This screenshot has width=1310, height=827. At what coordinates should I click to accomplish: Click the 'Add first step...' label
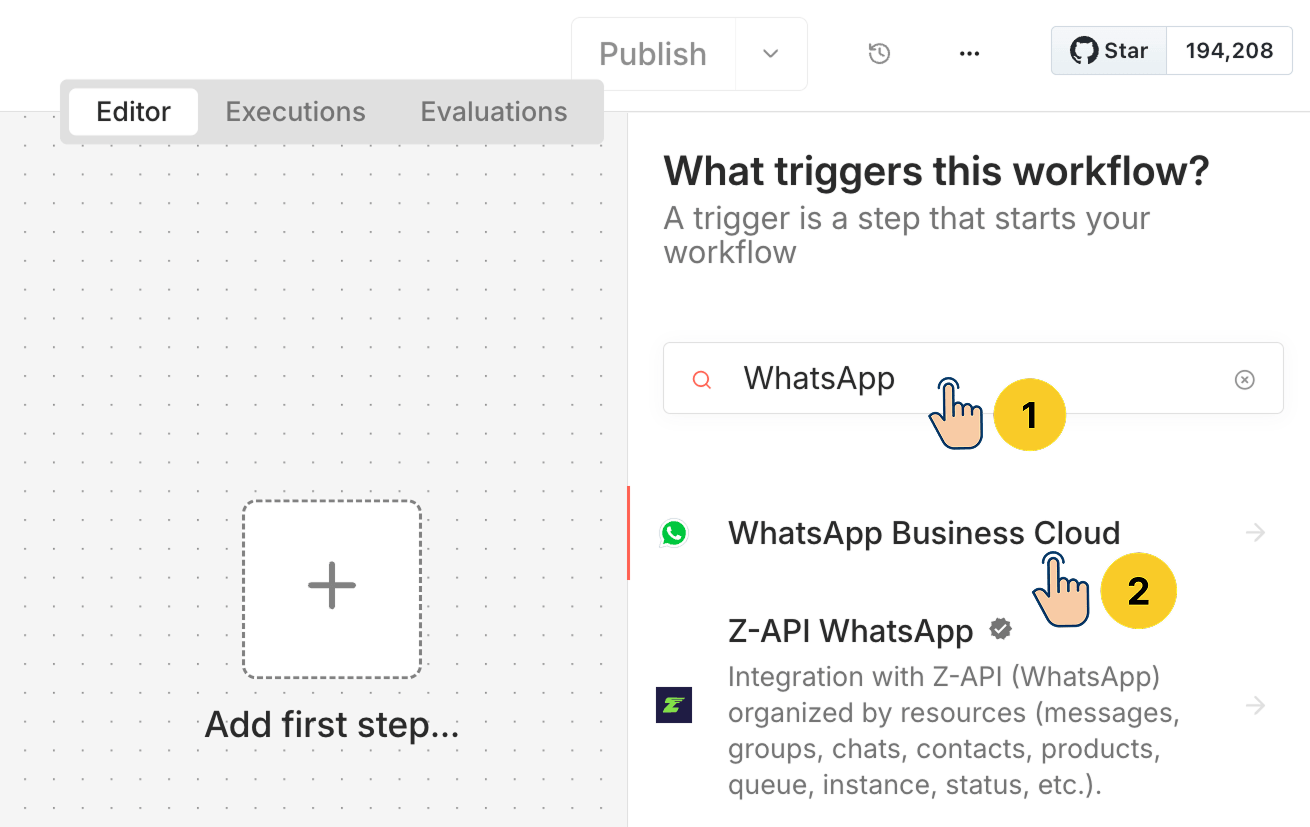[x=332, y=725]
